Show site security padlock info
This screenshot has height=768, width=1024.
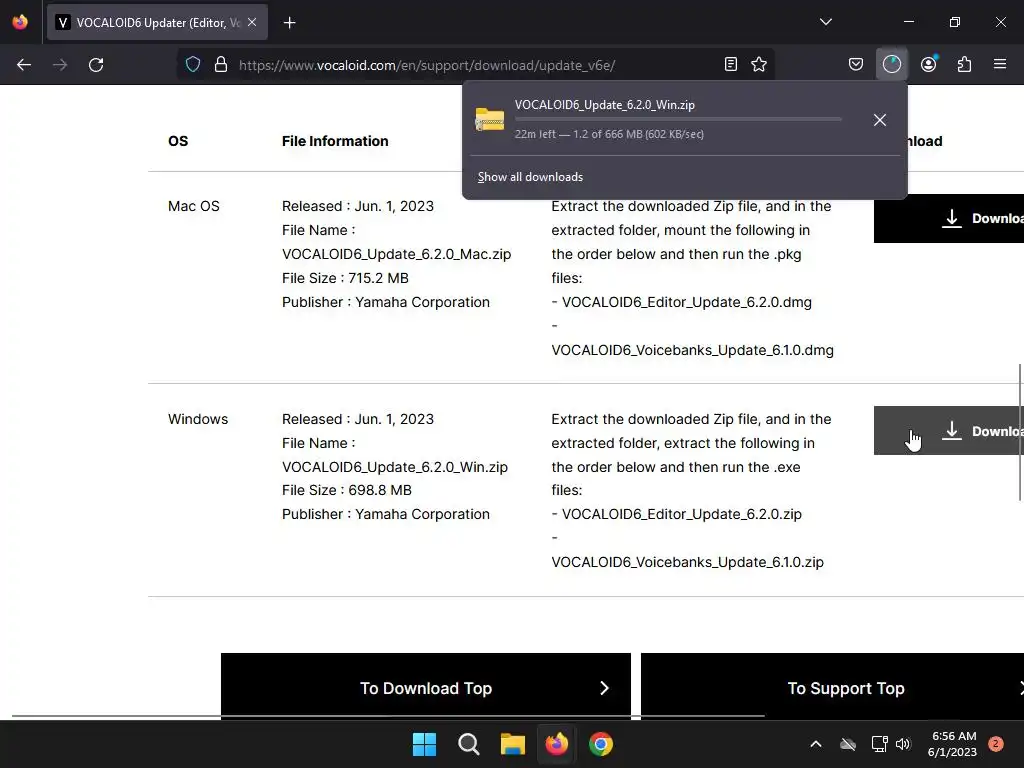221,65
